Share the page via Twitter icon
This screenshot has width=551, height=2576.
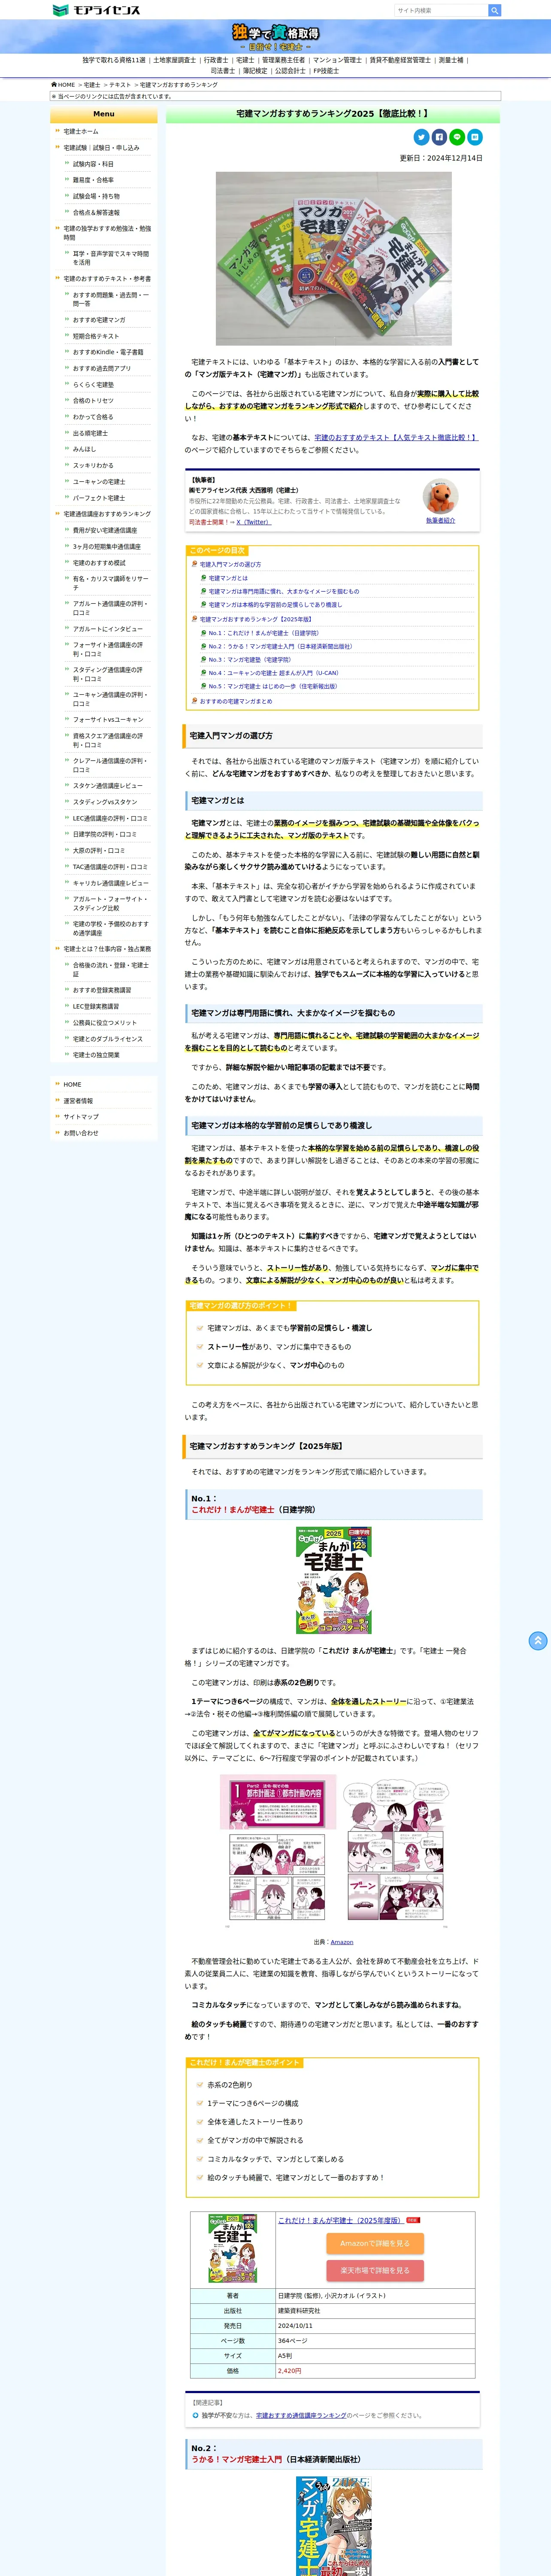[421, 137]
